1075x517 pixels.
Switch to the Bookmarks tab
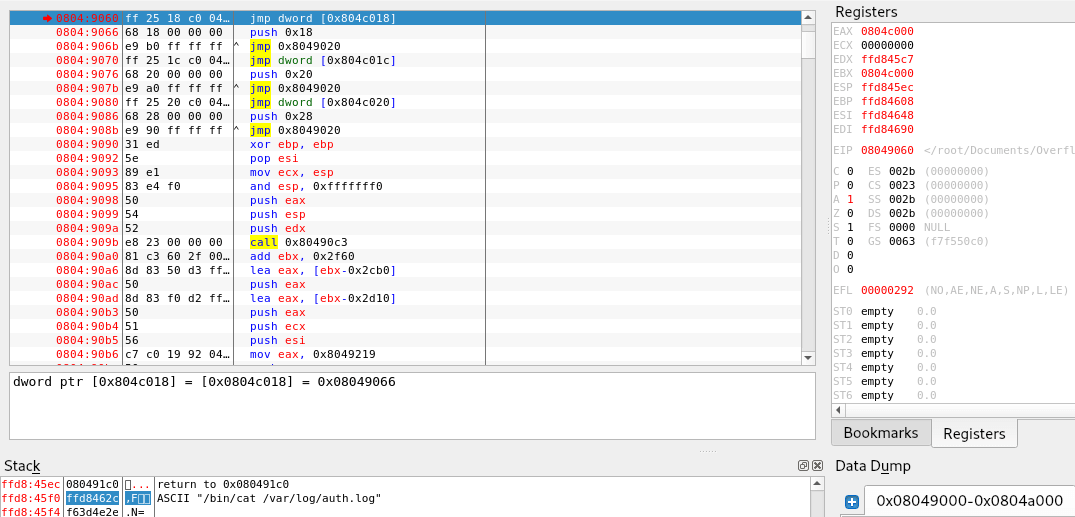880,433
